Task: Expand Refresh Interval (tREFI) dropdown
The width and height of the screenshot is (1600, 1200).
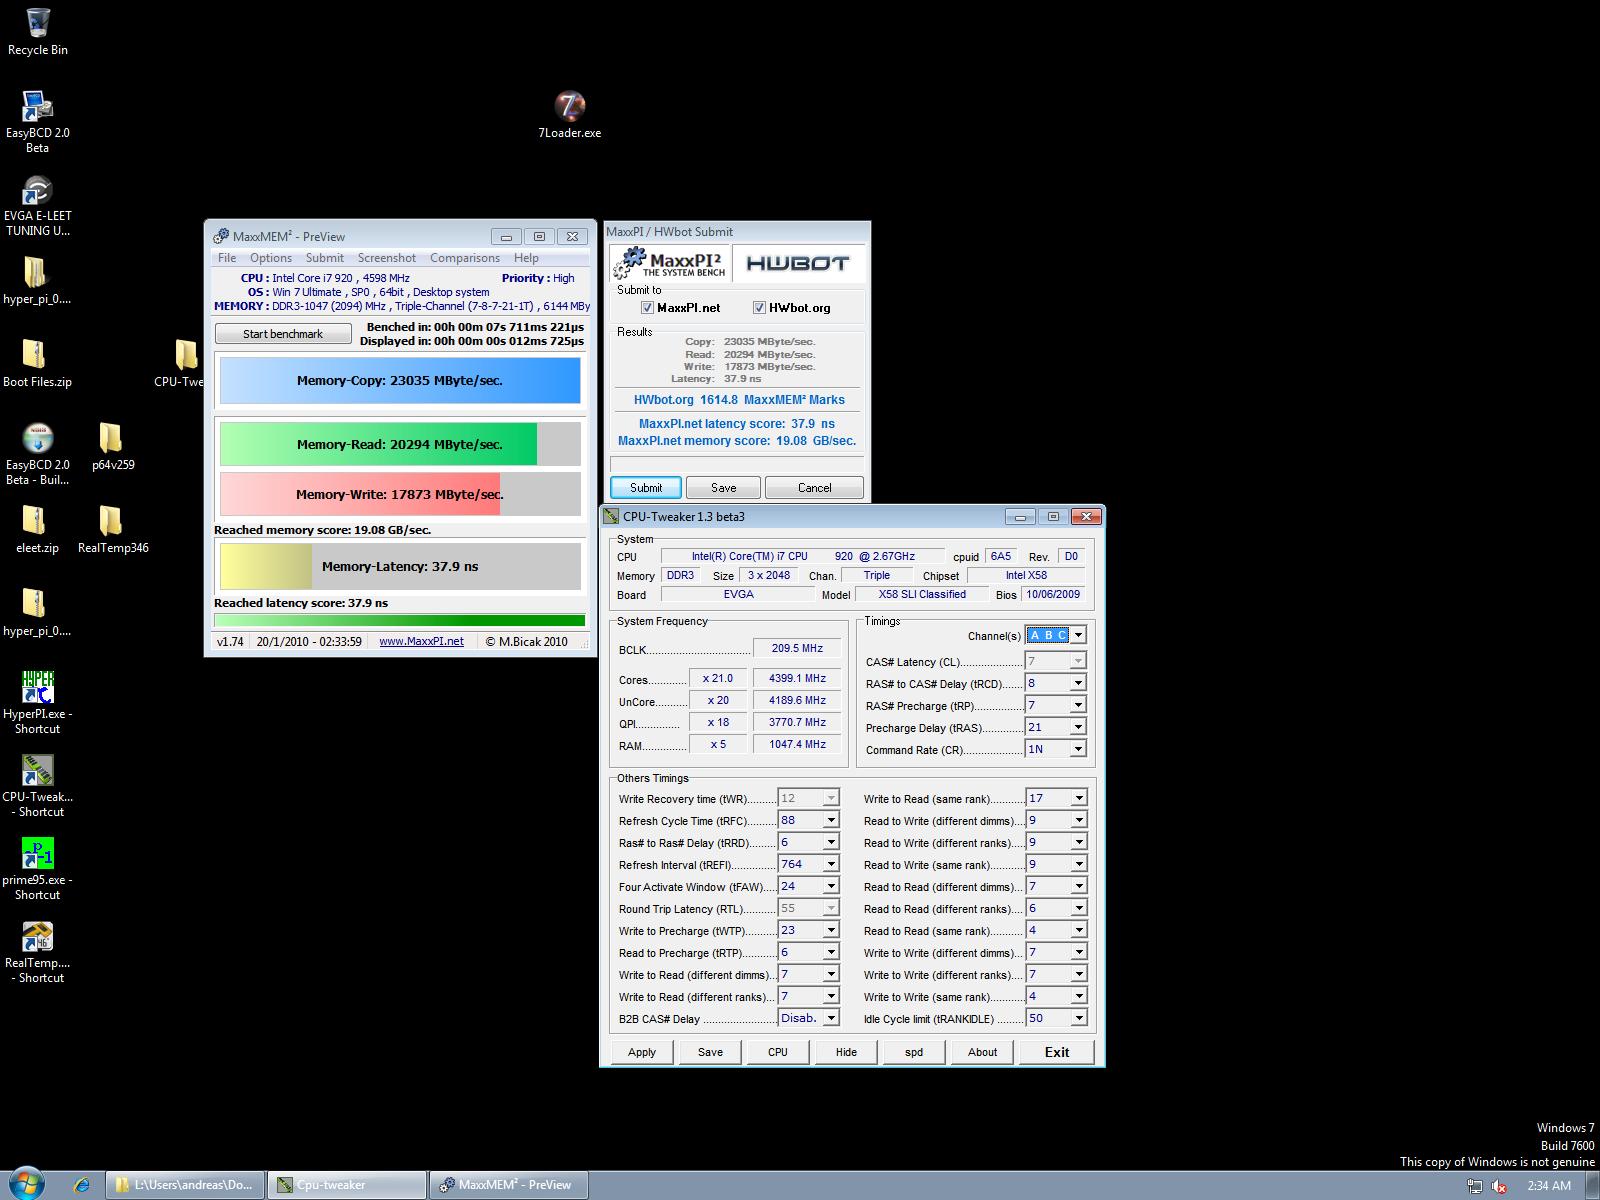Action: coord(830,864)
